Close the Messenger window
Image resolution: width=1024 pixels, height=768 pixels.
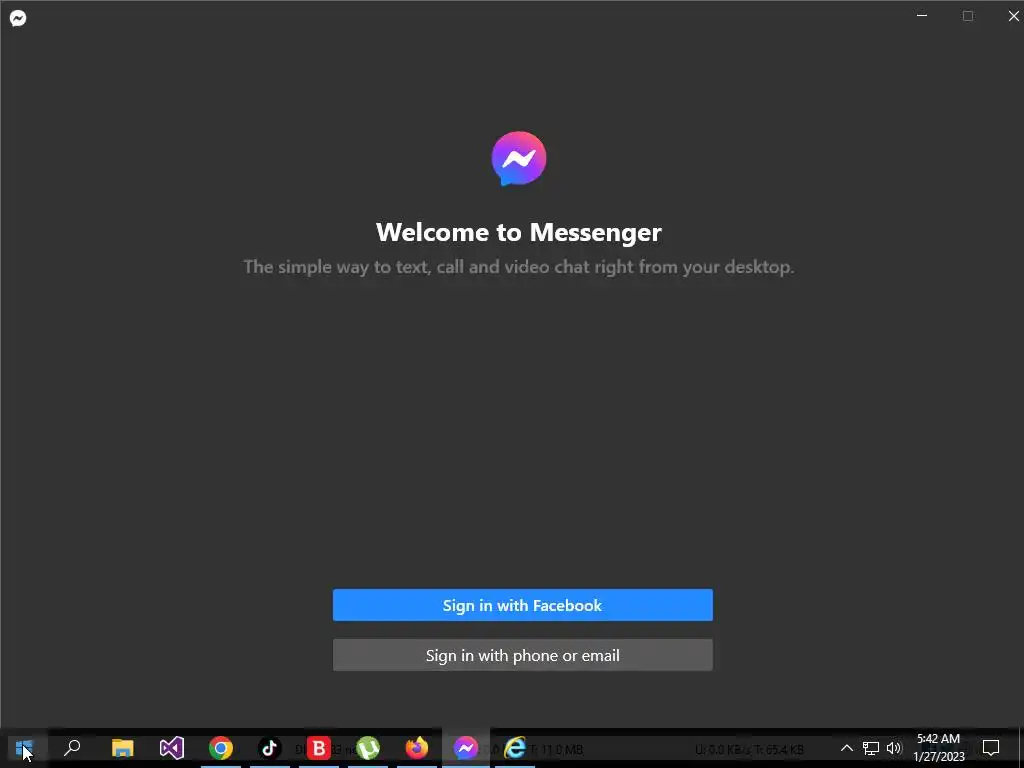(1013, 16)
